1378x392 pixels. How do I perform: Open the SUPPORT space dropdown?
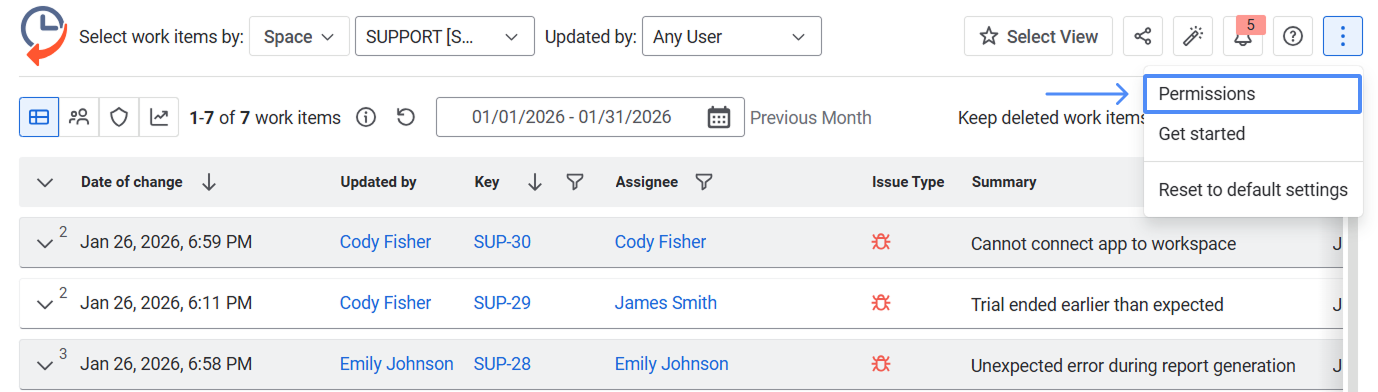[x=445, y=36]
